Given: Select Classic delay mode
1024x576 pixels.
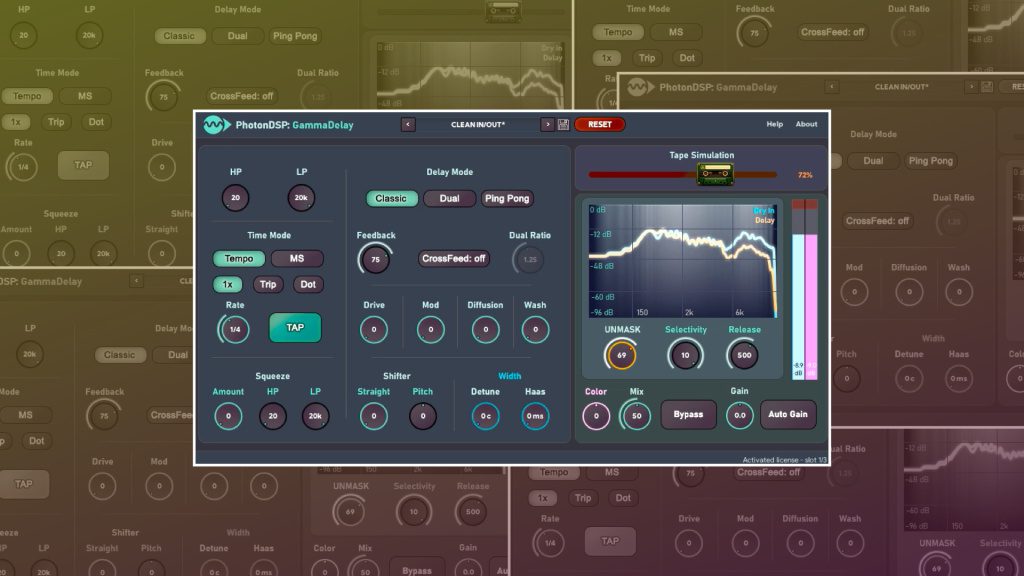Looking at the screenshot, I should 391,199.
